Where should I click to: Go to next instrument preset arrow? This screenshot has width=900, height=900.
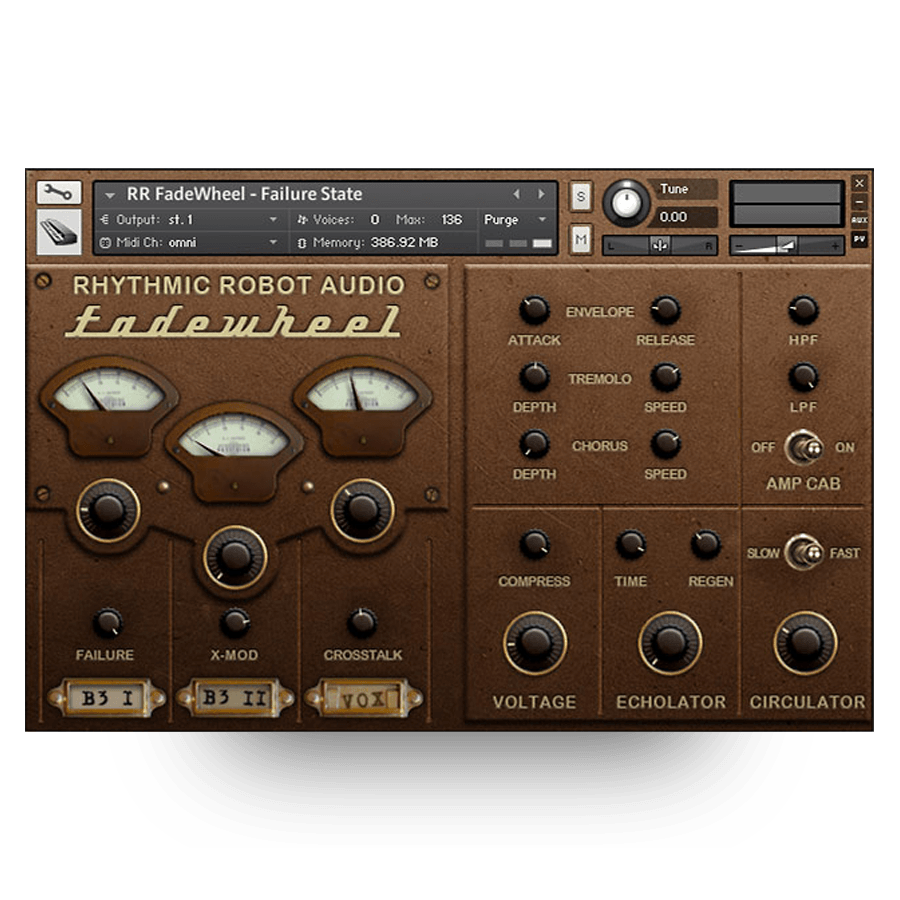click(x=541, y=194)
